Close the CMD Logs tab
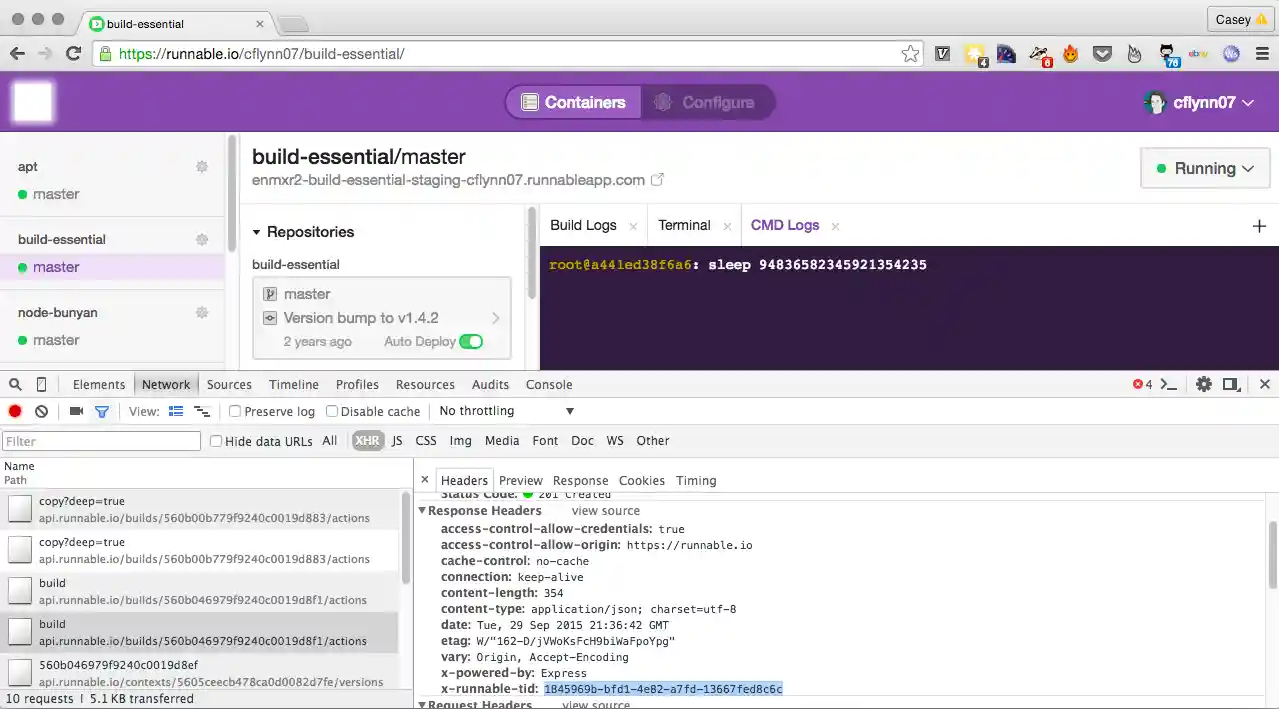The height and width of the screenshot is (709, 1279). (835, 226)
